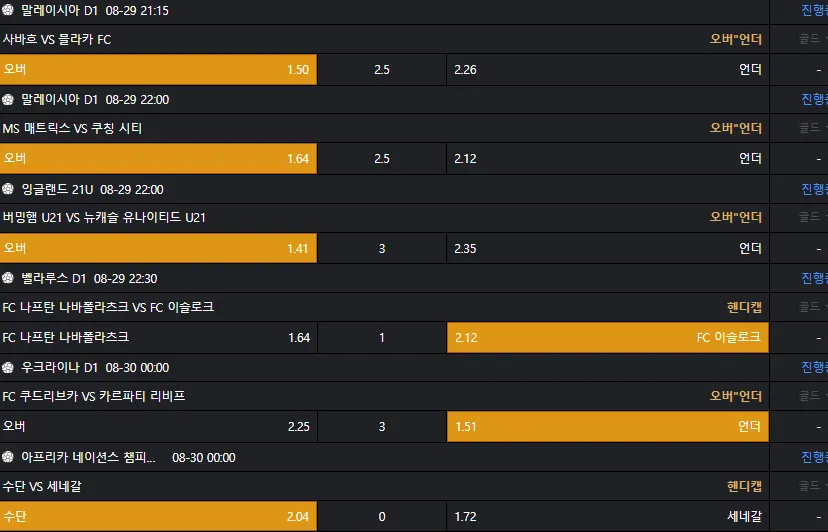Choose 언더 2.35 for 버밍햄 U21 match
The width and height of the screenshot is (828, 532).
tap(608, 248)
